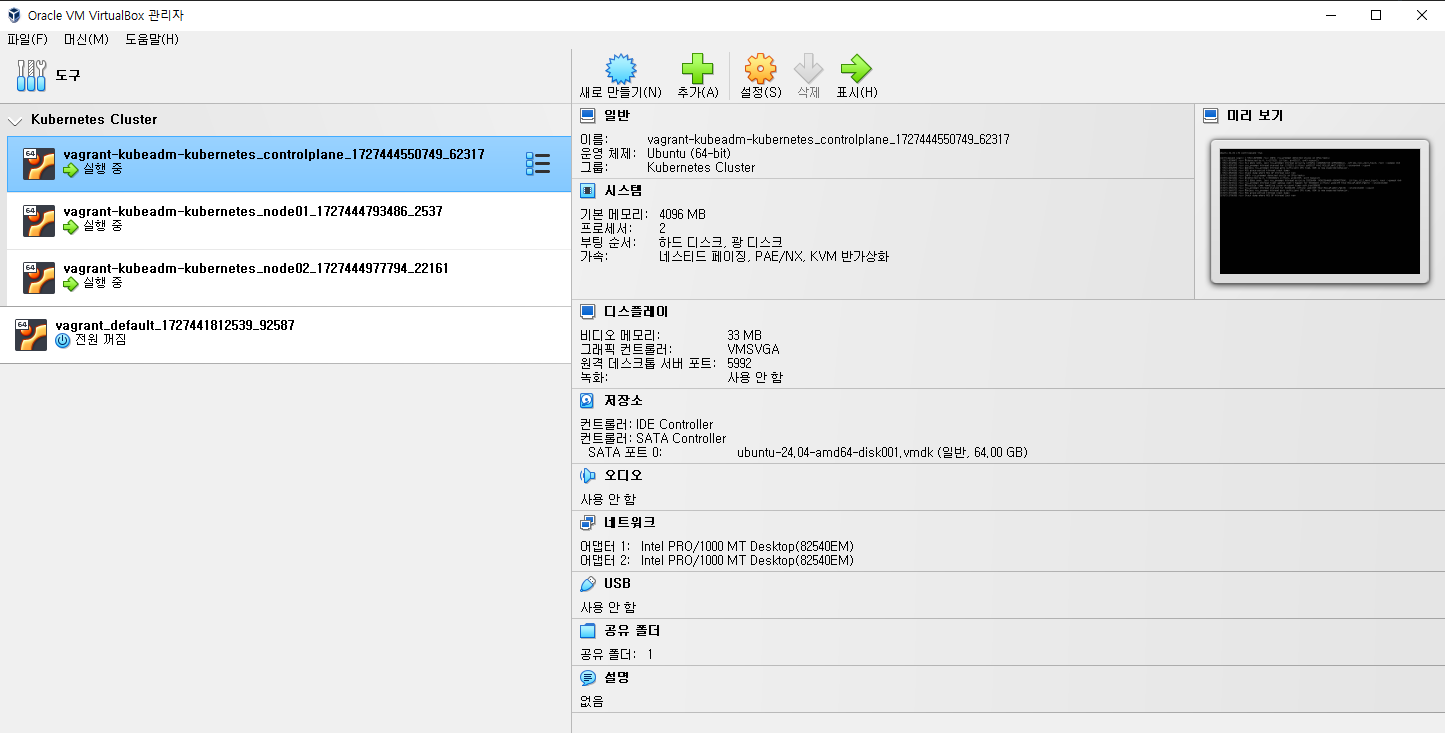The image size is (1445, 733).
Task: Click the 저장소 (Storage) section icon
Action: 588,401
